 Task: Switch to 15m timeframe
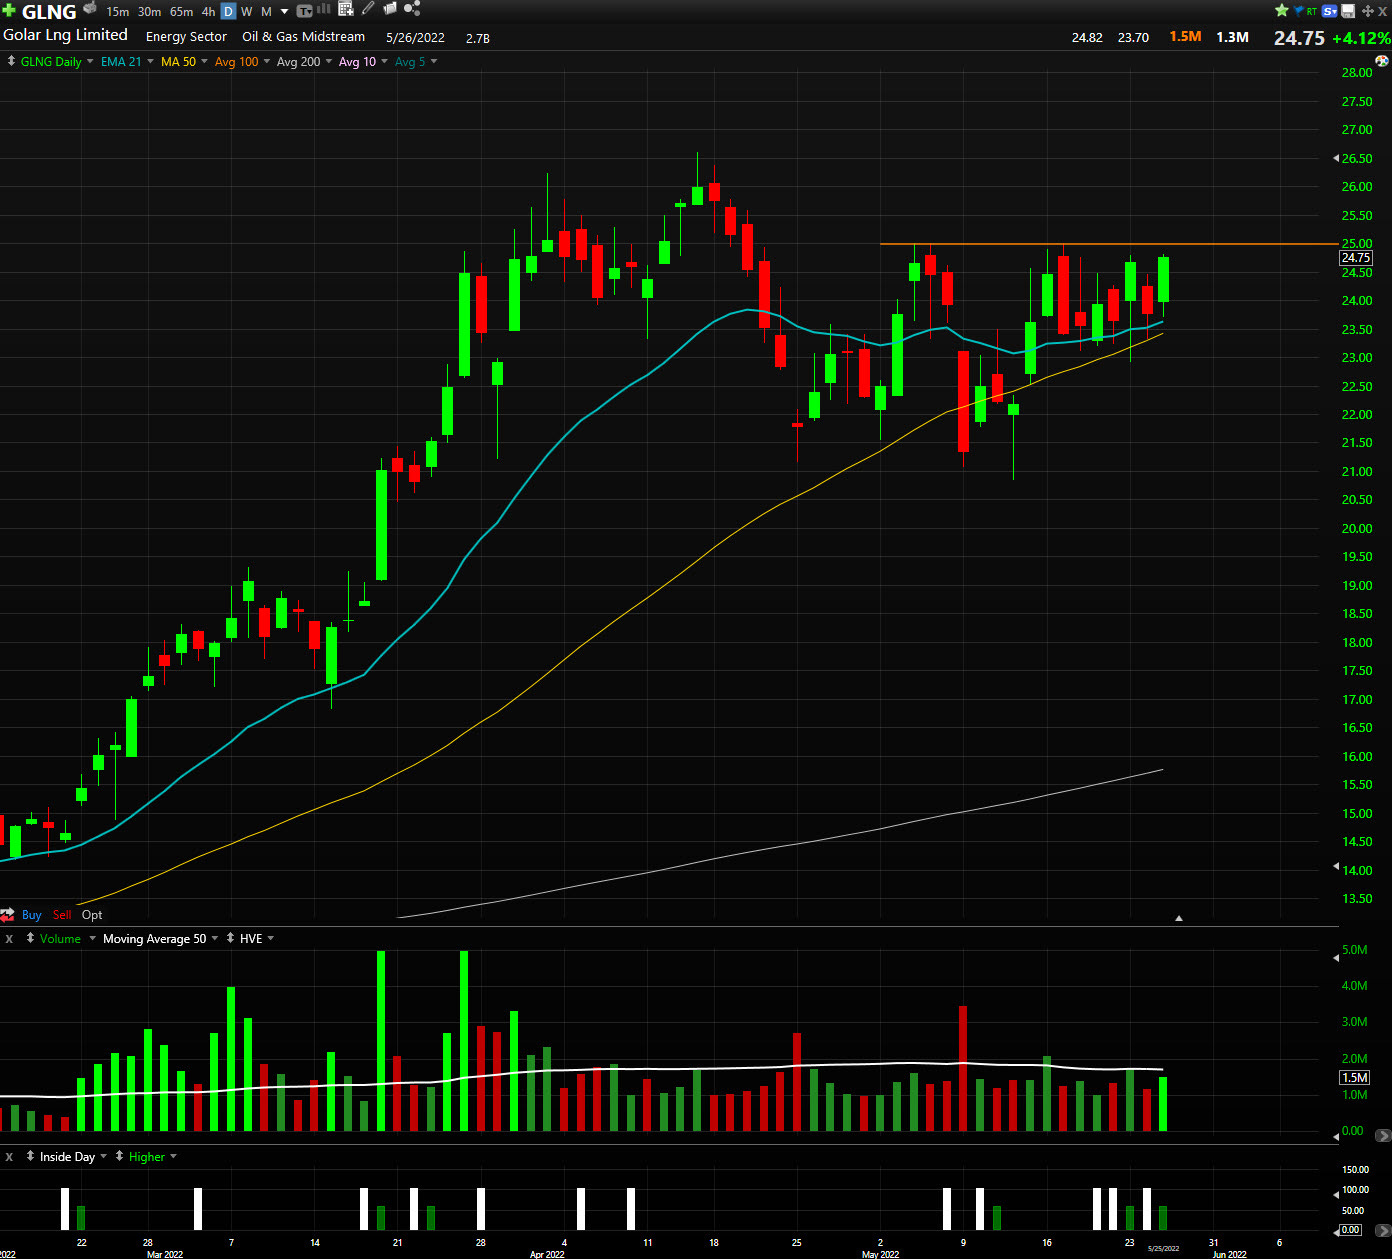[118, 12]
